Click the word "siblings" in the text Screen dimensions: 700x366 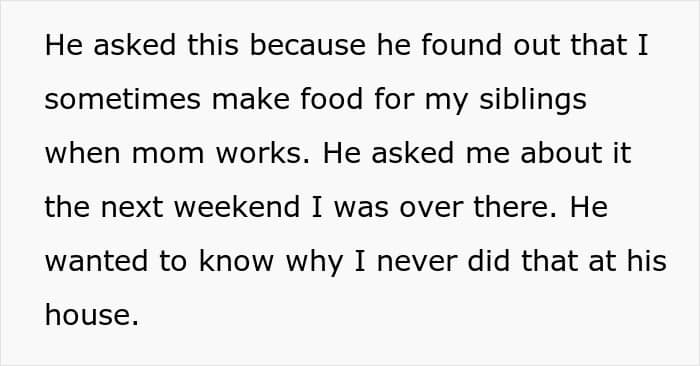(x=533, y=100)
